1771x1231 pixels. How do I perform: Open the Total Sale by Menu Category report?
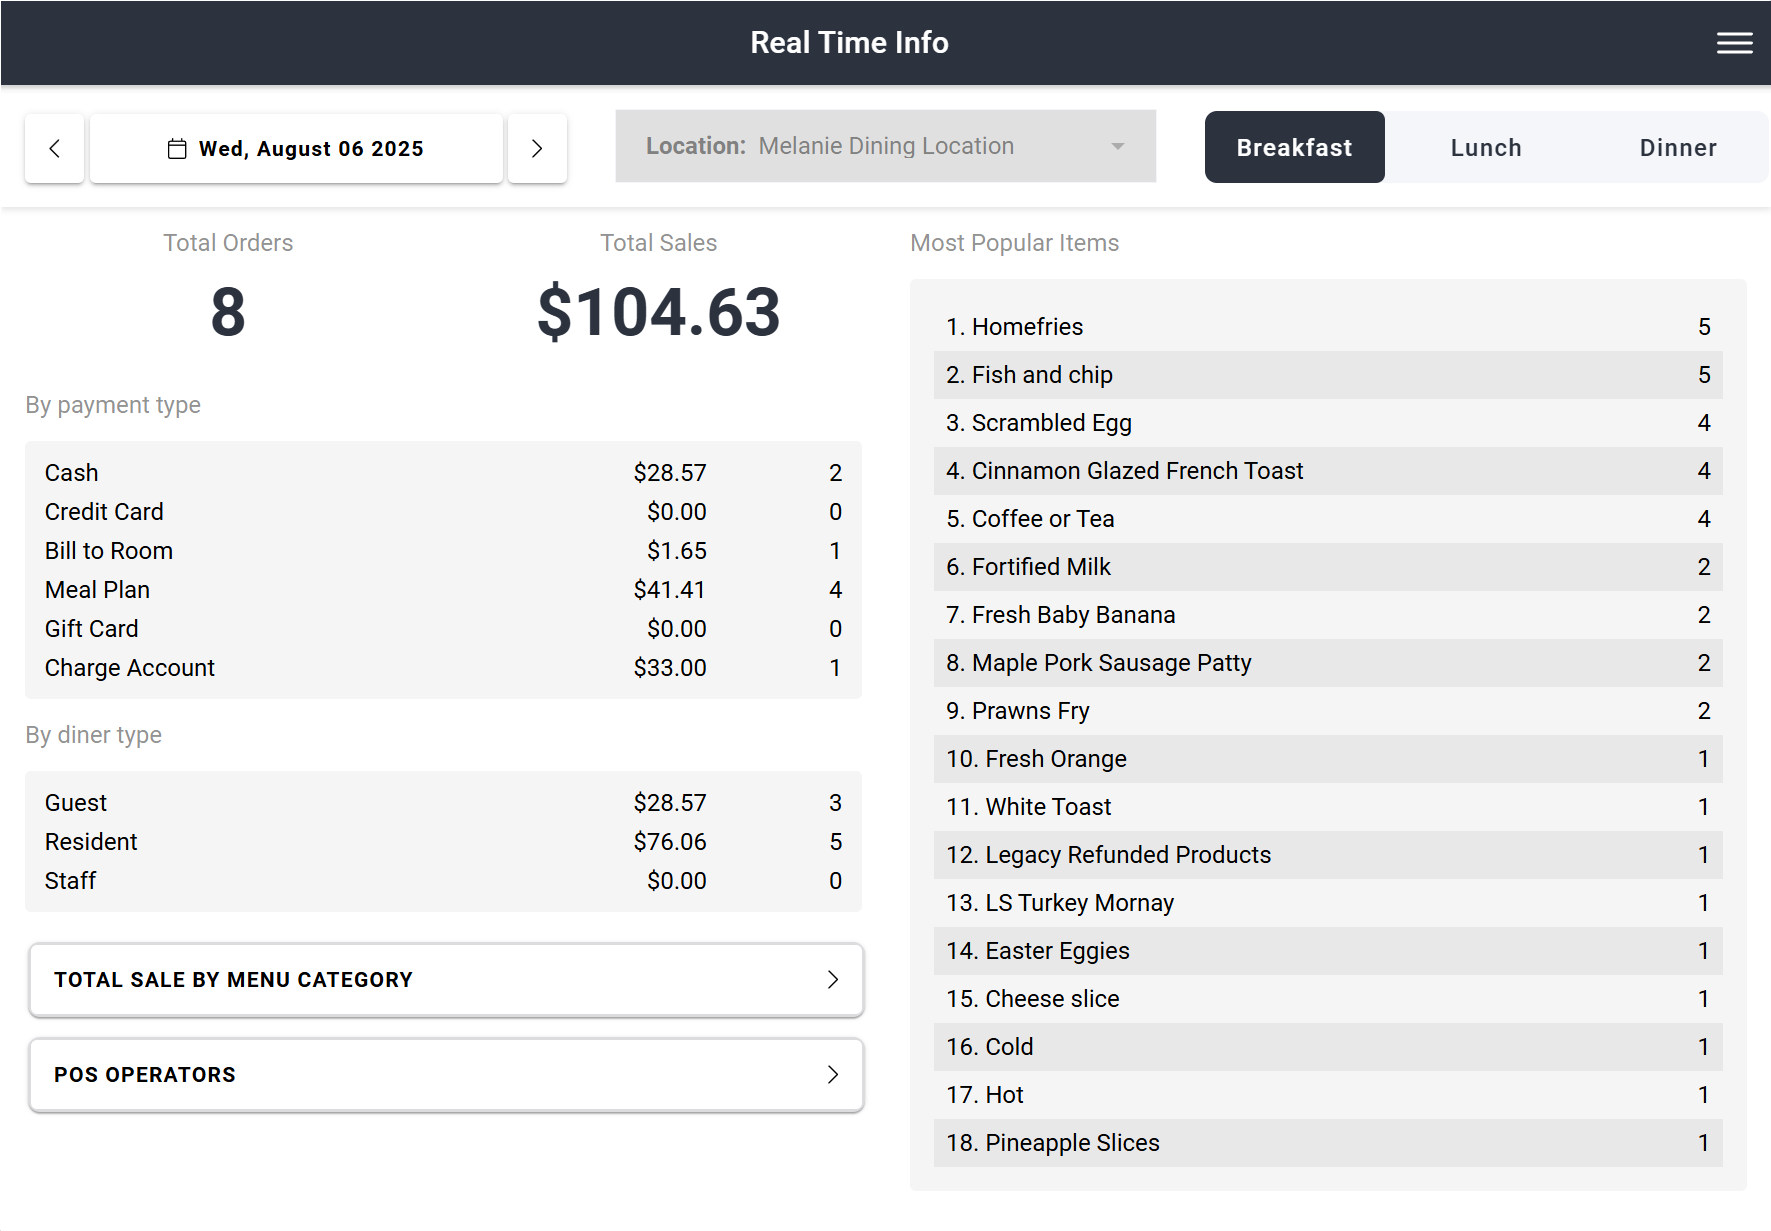coord(445,980)
